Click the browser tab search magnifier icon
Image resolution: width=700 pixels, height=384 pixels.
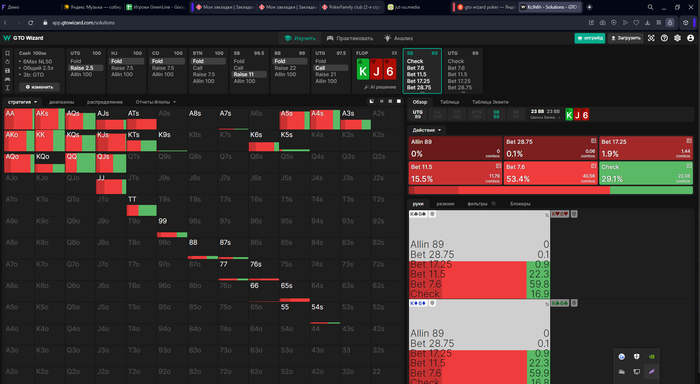tap(650, 7)
